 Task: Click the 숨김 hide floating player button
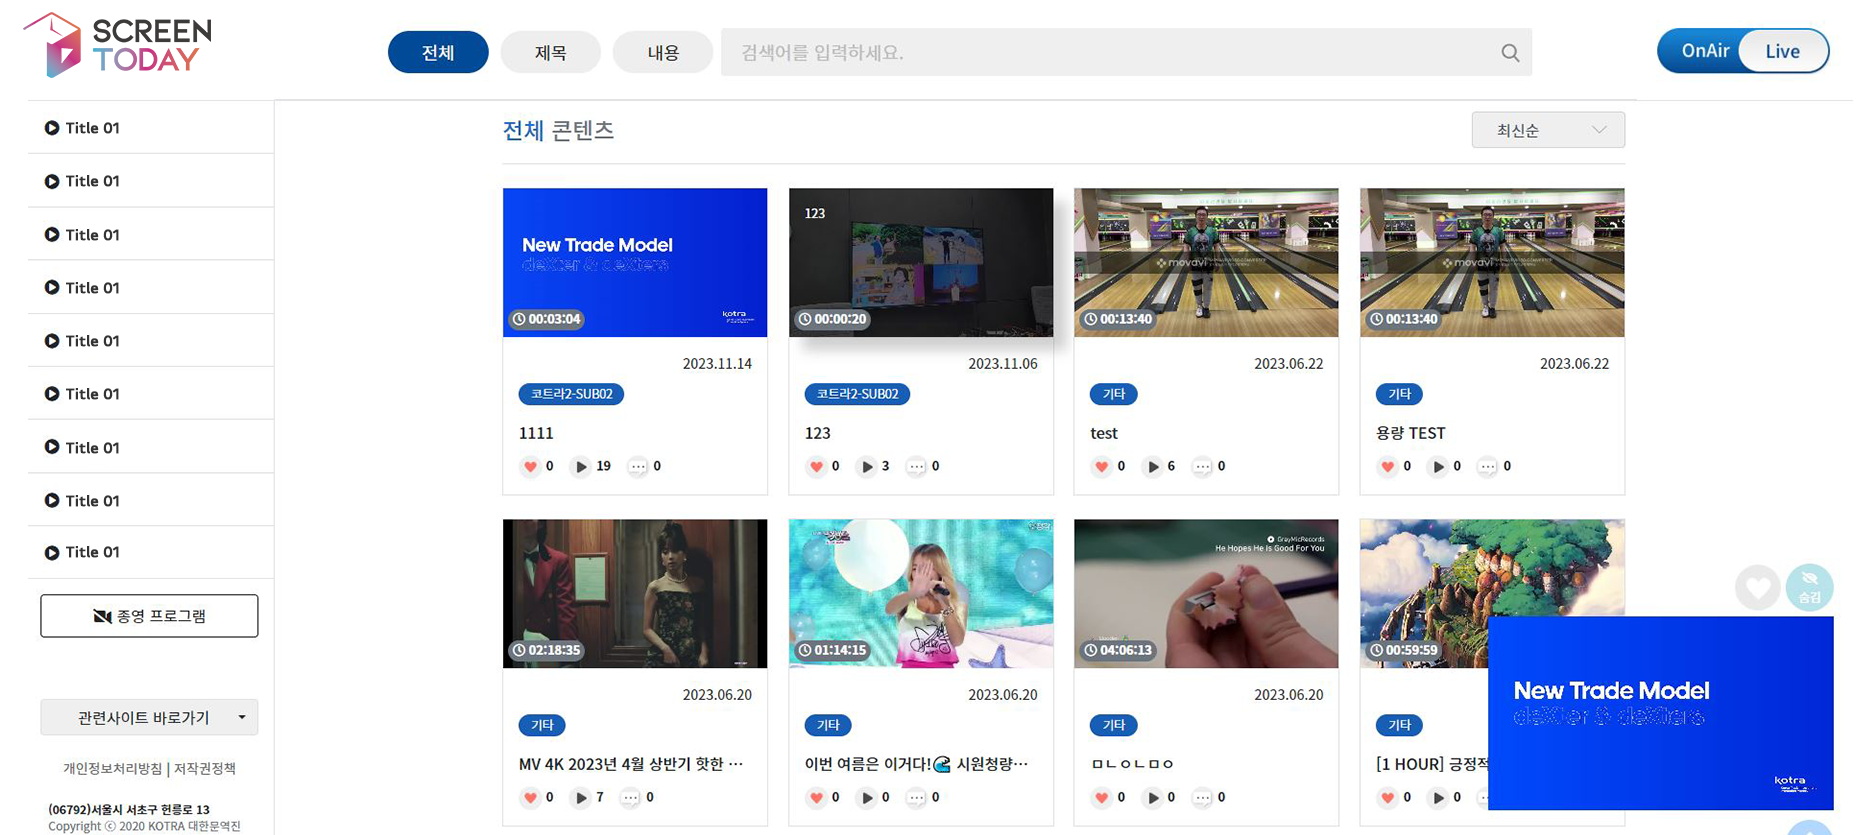point(1810,587)
